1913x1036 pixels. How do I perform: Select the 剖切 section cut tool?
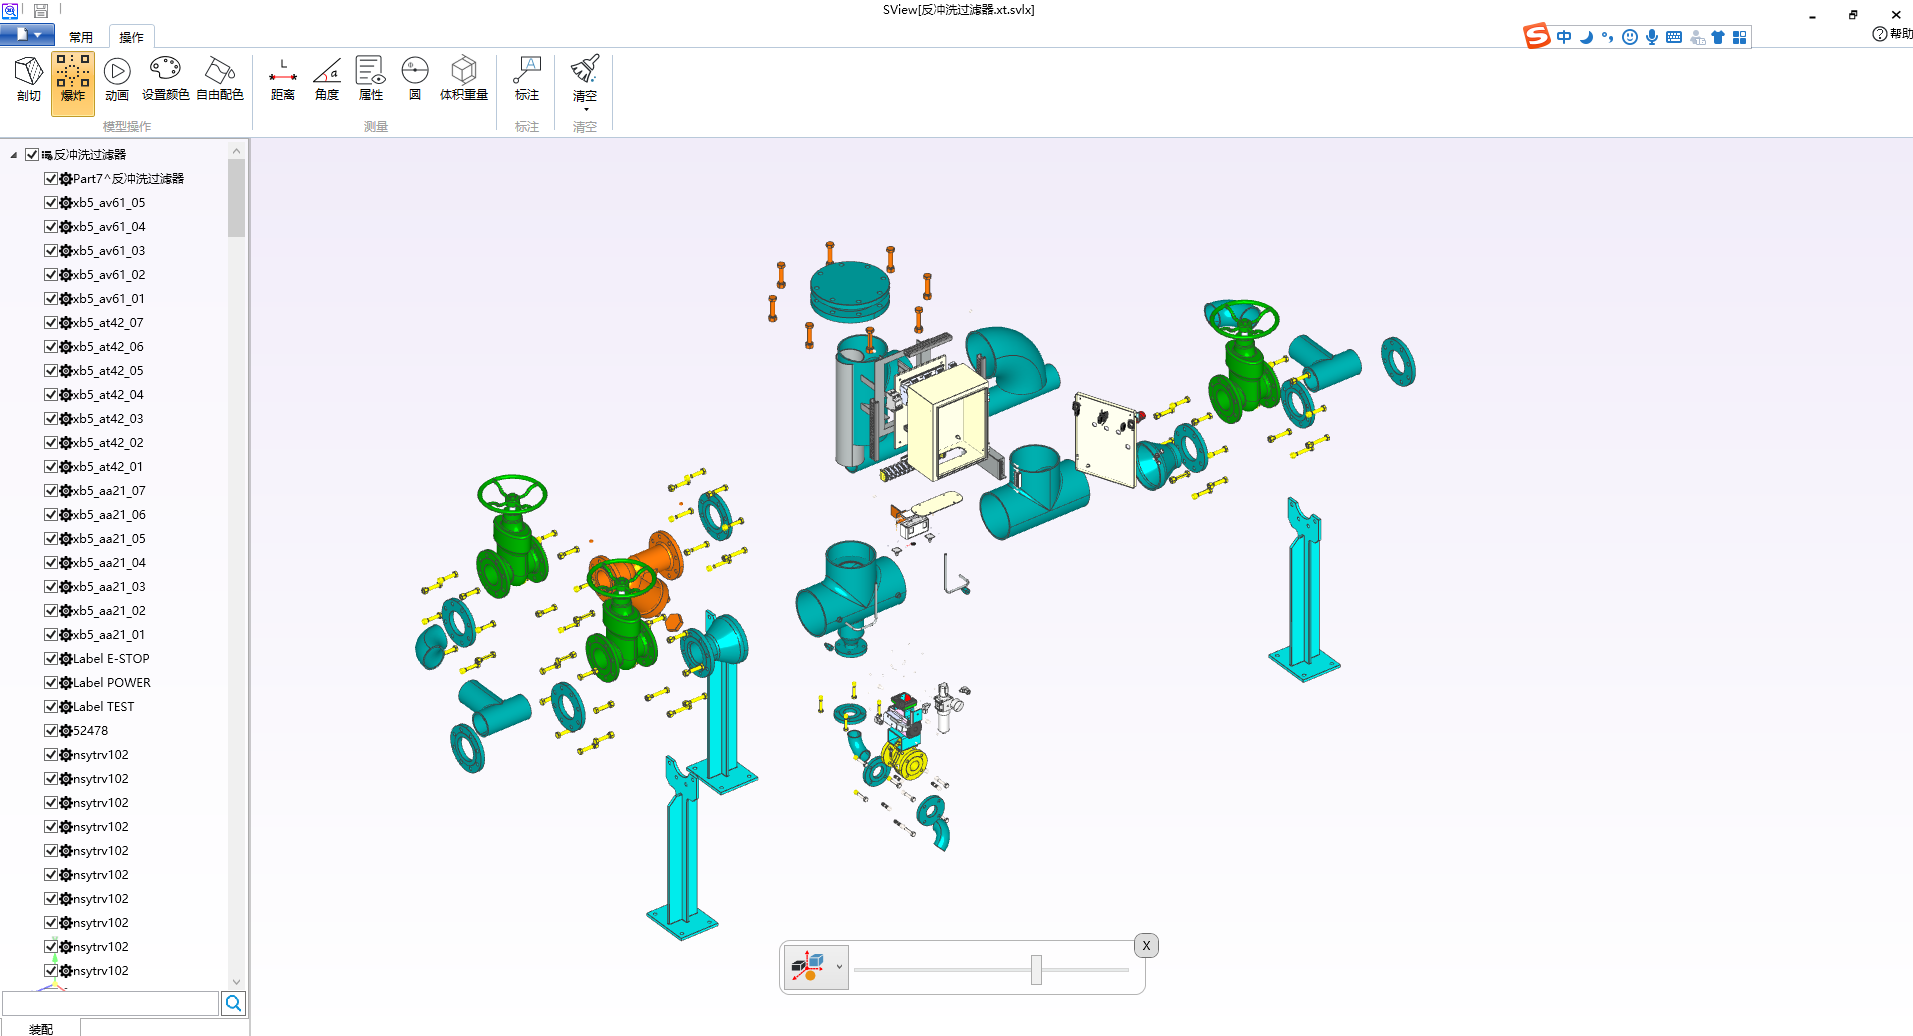[x=29, y=79]
